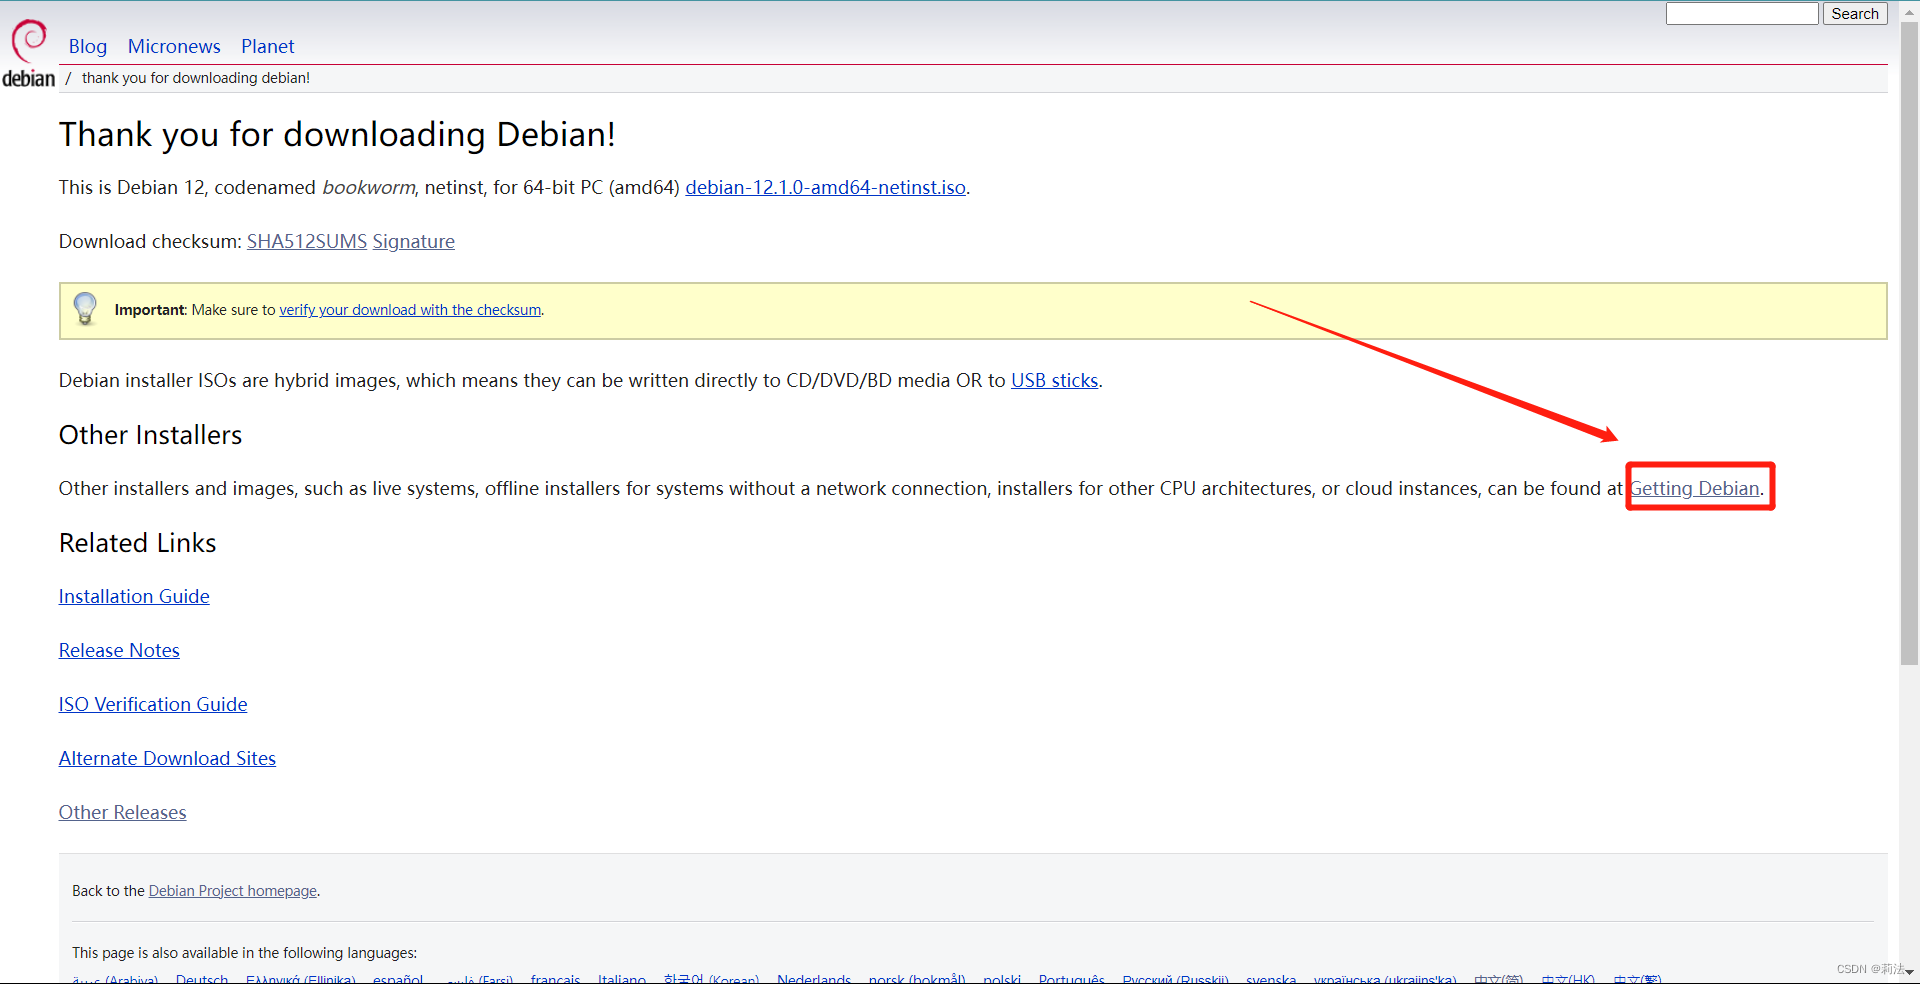Open the Micronews menu link
Screen dimensions: 1920x984
(174, 46)
